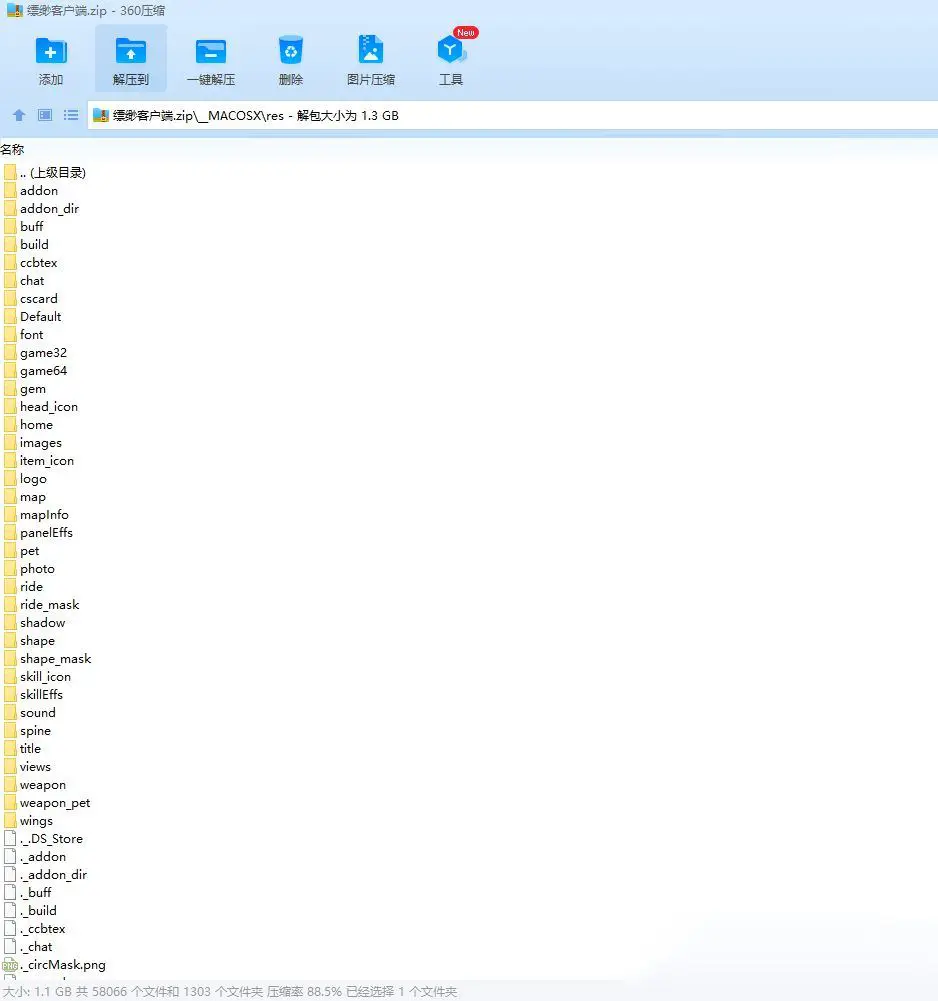938x1001 pixels.
Task: Select the head_icon folder icon
Action: [10, 407]
